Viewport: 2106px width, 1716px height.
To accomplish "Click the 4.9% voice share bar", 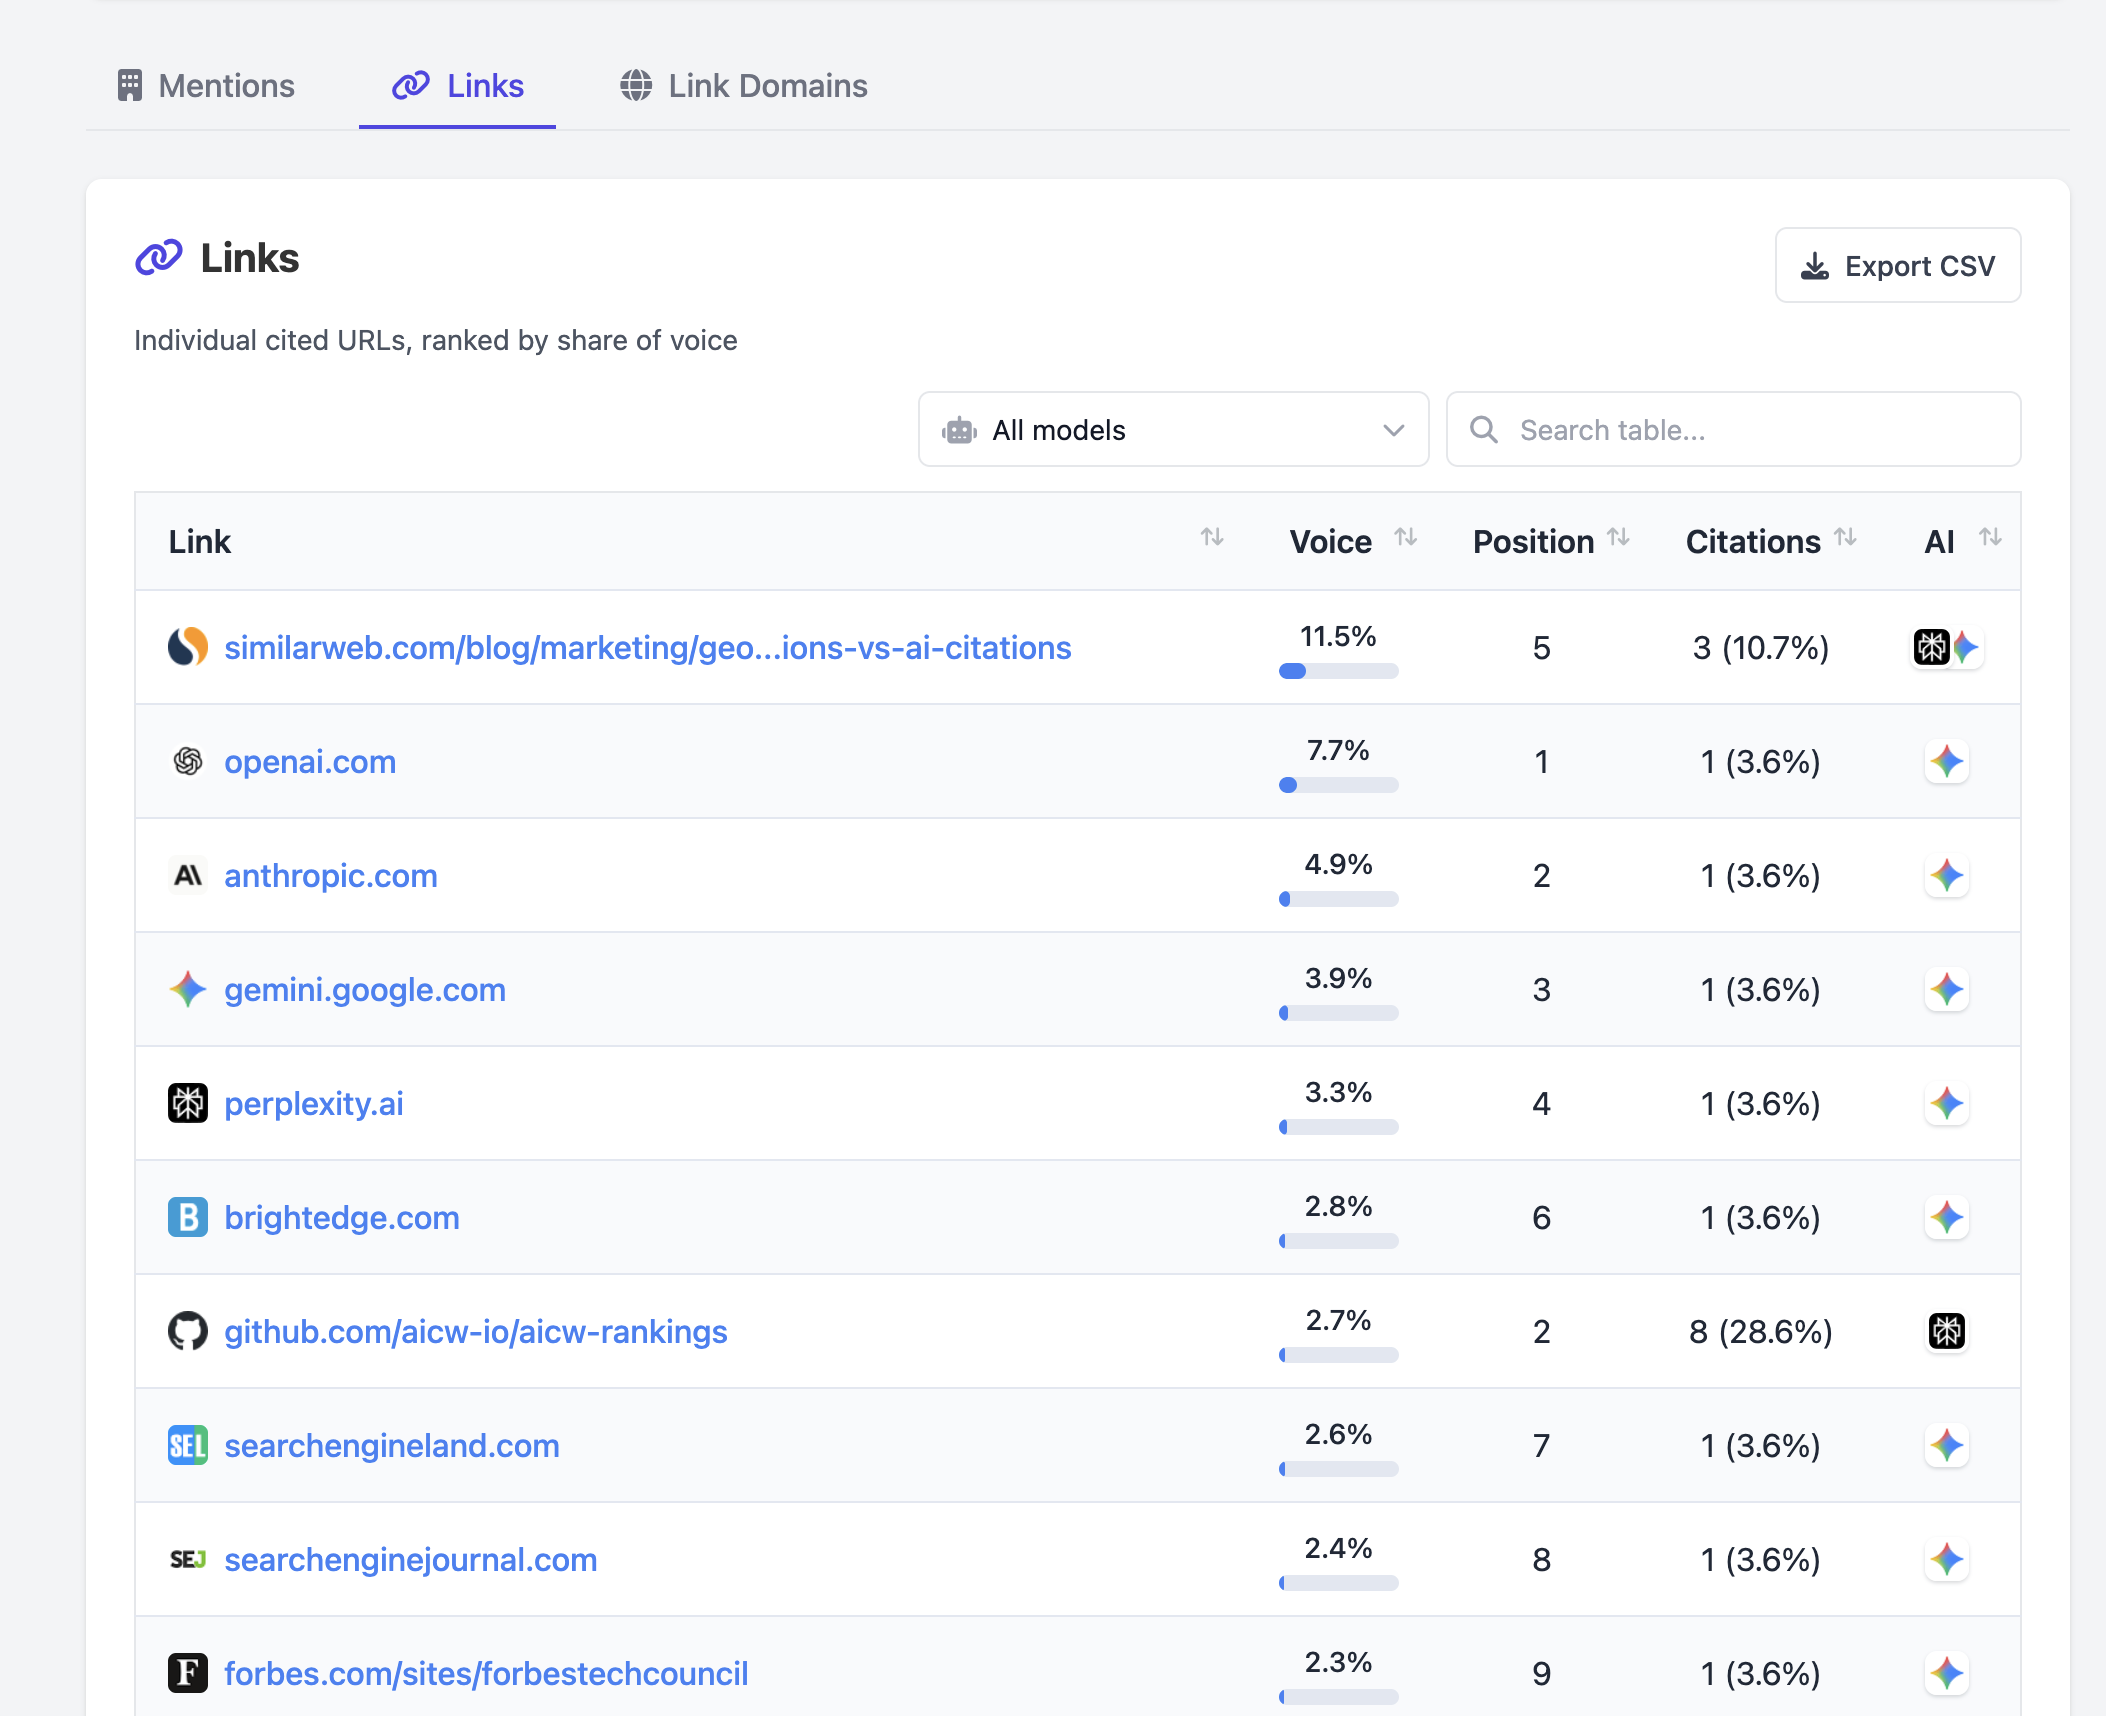I will [1338, 899].
